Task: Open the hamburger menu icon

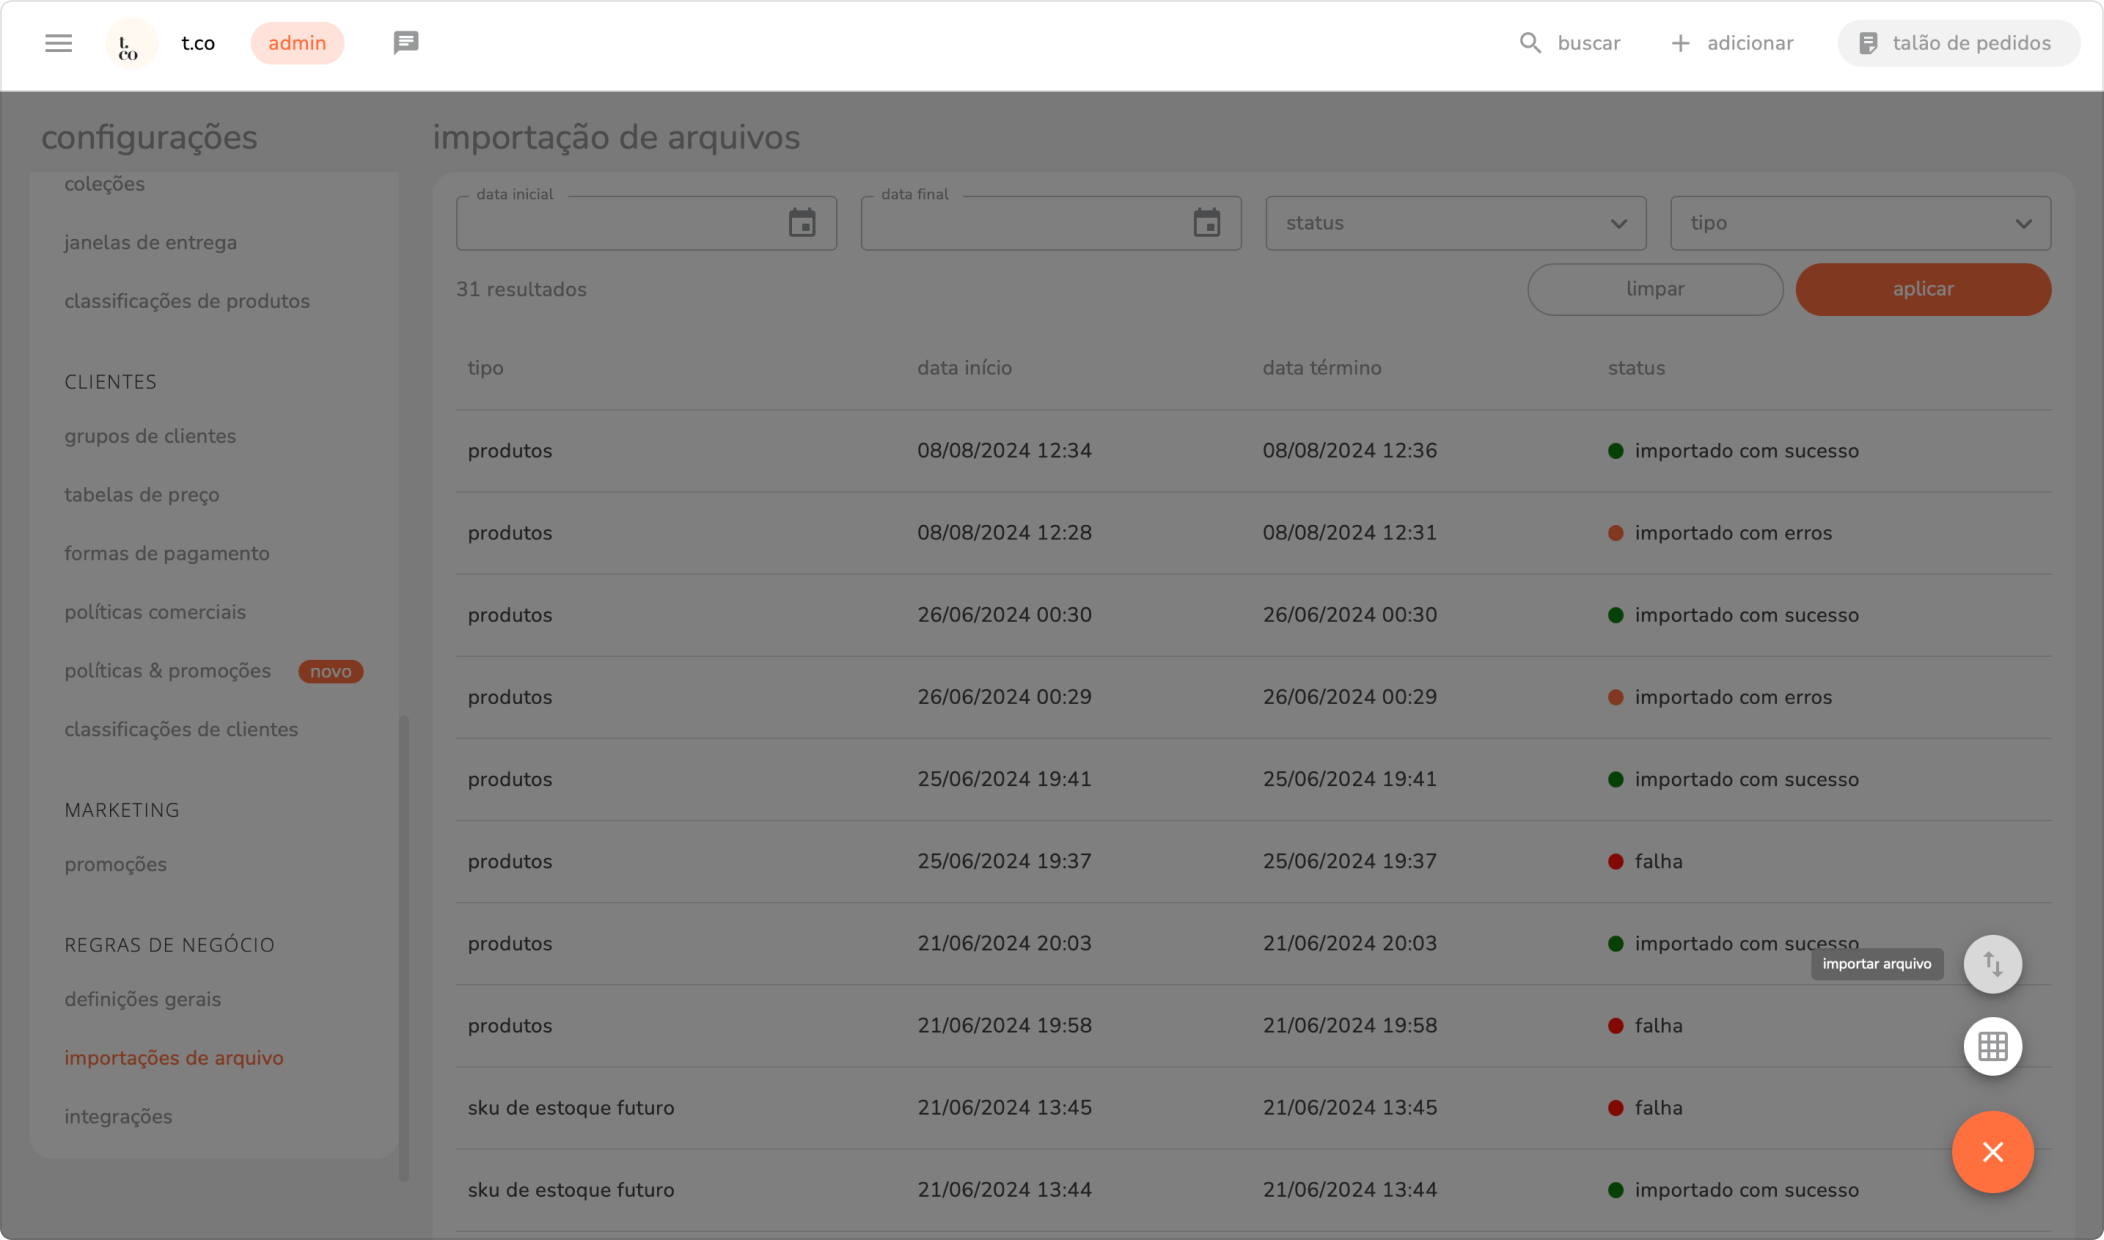Action: [58, 43]
